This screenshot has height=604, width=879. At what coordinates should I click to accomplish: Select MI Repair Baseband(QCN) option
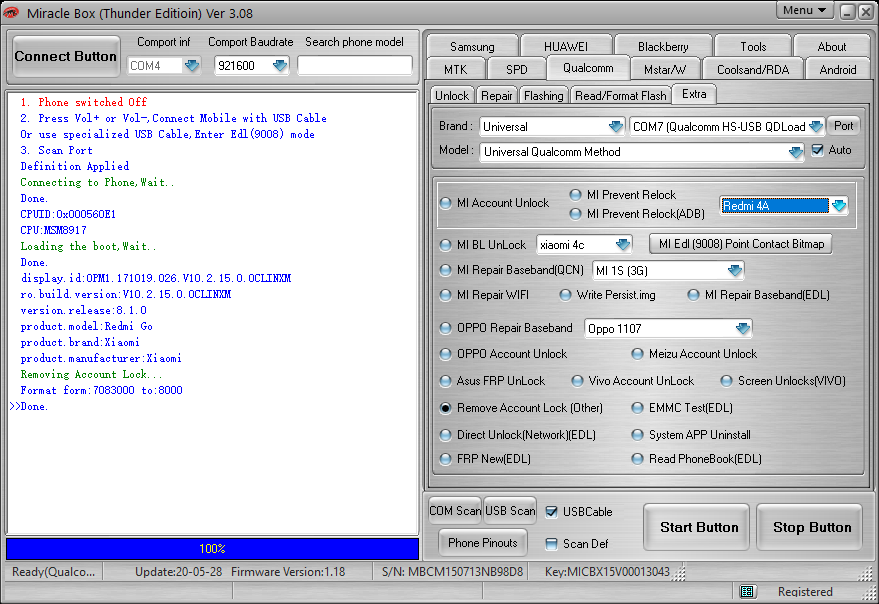coord(446,270)
